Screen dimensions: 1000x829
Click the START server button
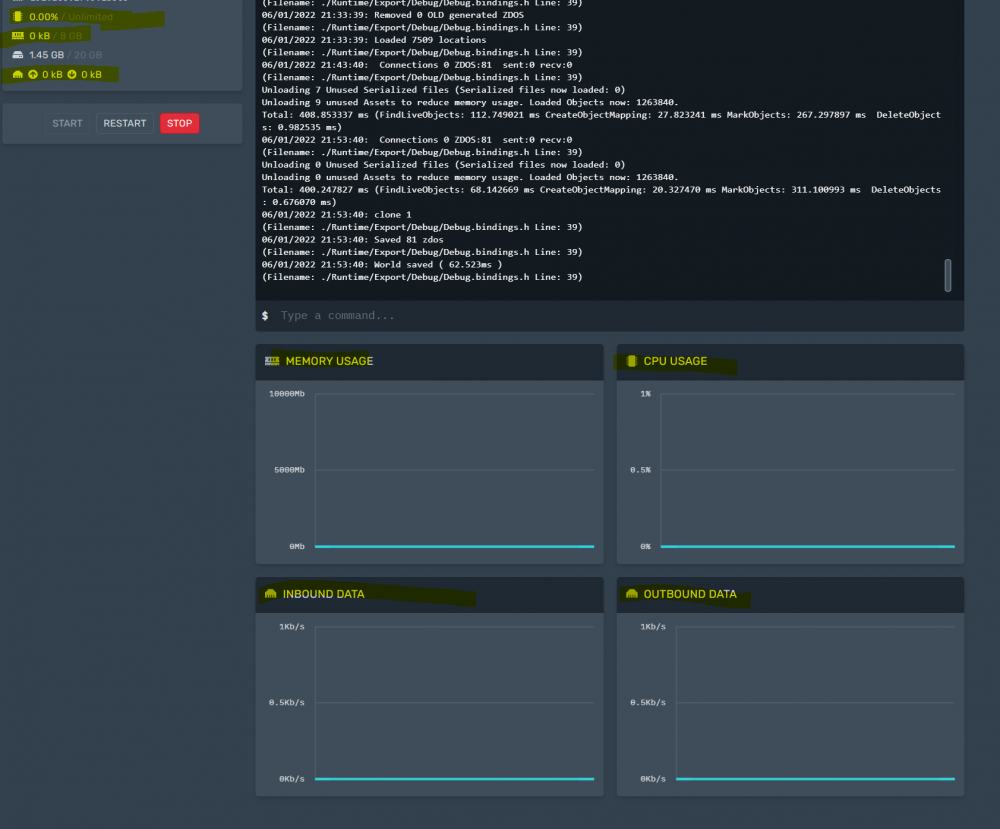[x=67, y=123]
